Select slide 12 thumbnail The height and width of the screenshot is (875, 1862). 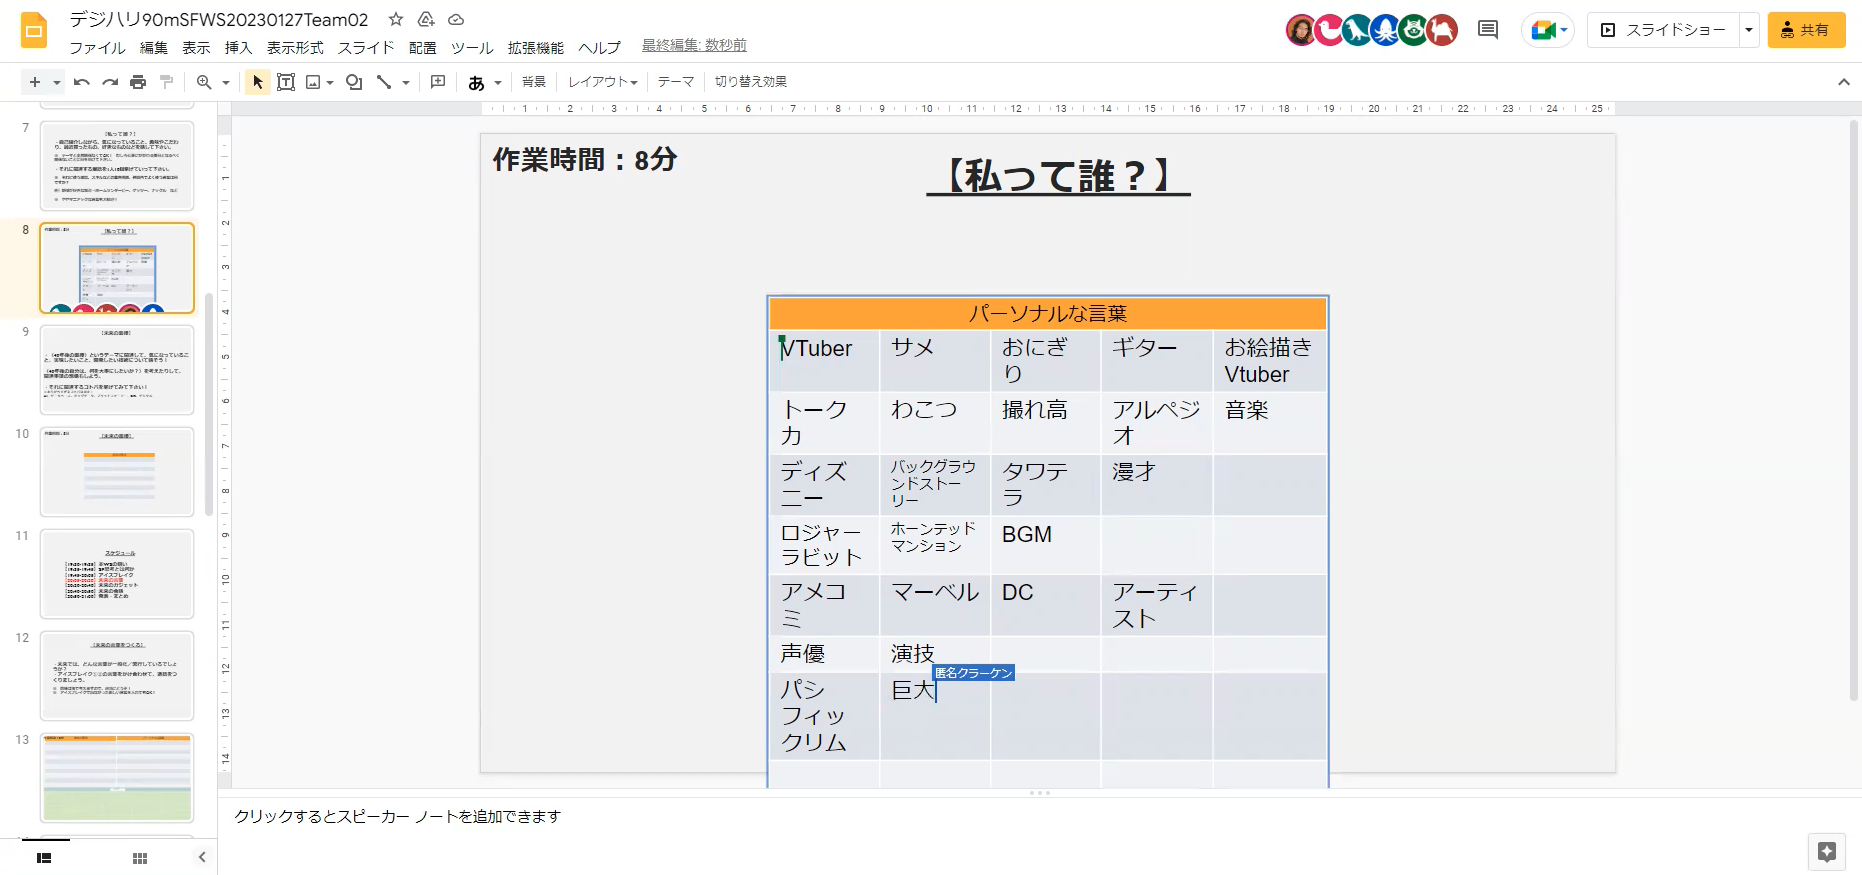click(x=117, y=676)
